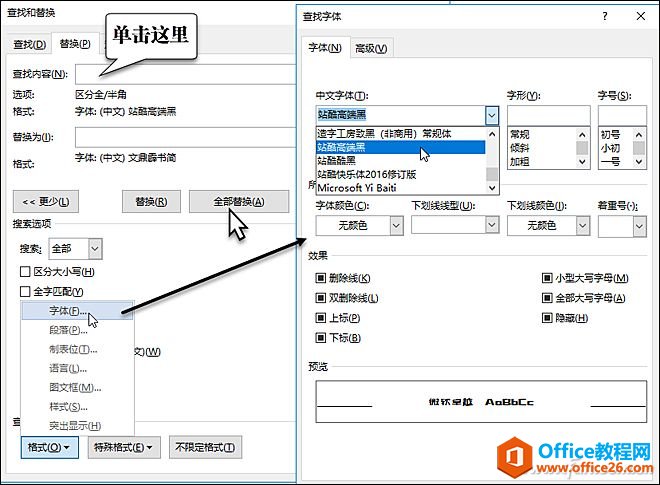Select Microsoft Yi Baiti font
The width and height of the screenshot is (660, 485).
[401, 188]
